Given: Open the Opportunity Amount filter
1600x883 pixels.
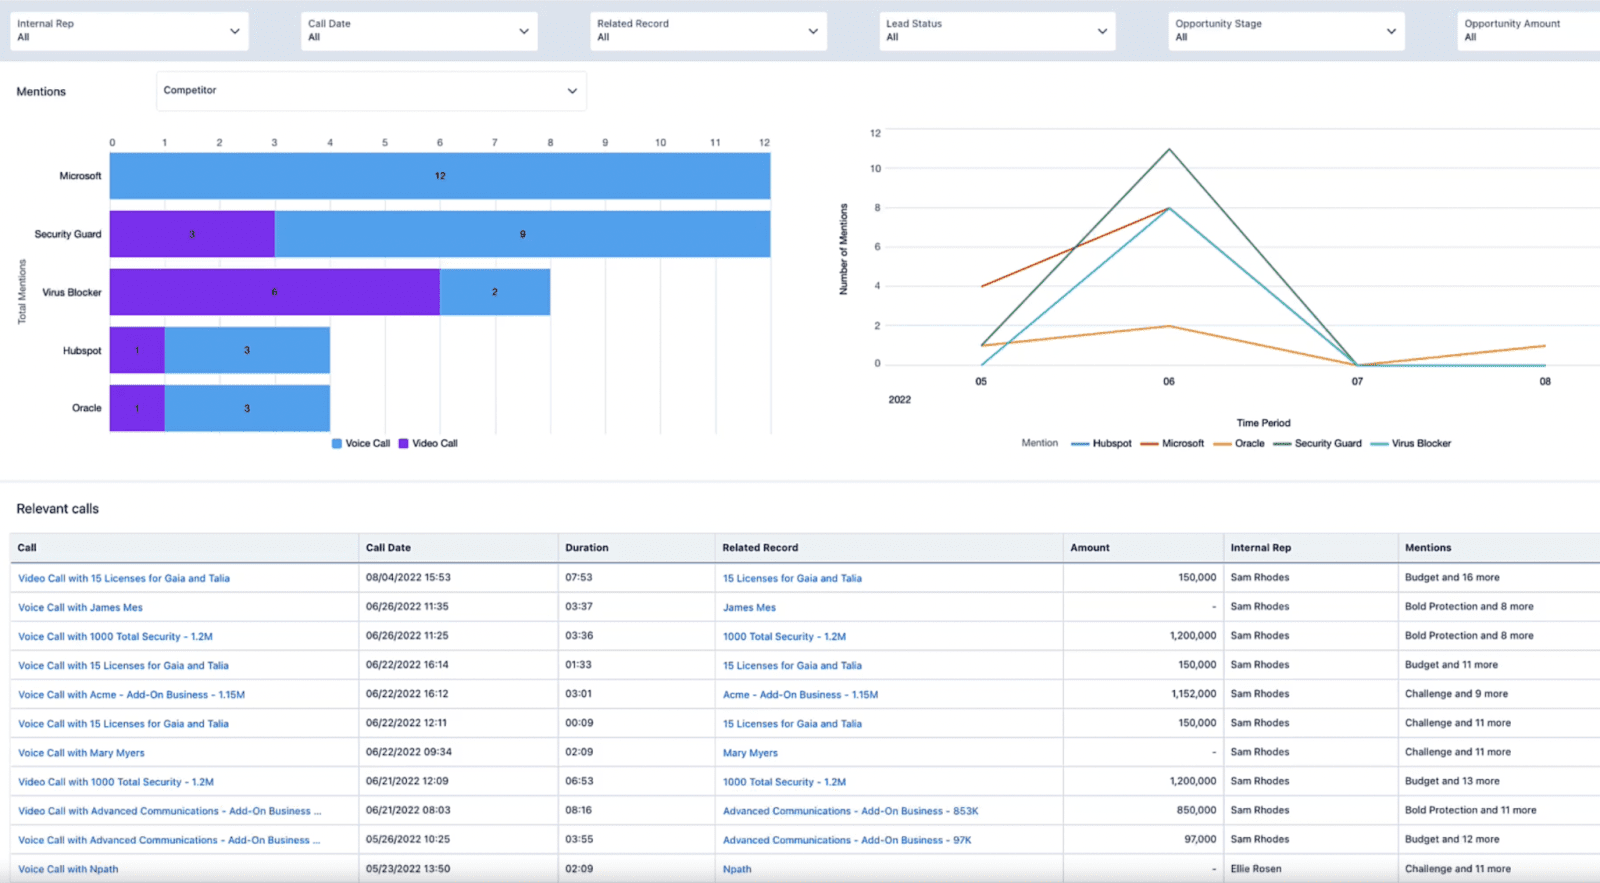Looking at the screenshot, I should 1528,31.
